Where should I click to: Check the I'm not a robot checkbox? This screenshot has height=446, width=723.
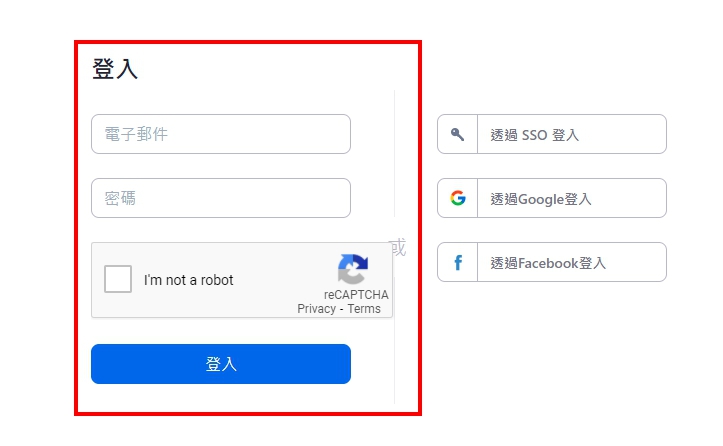pyautogui.click(x=118, y=279)
